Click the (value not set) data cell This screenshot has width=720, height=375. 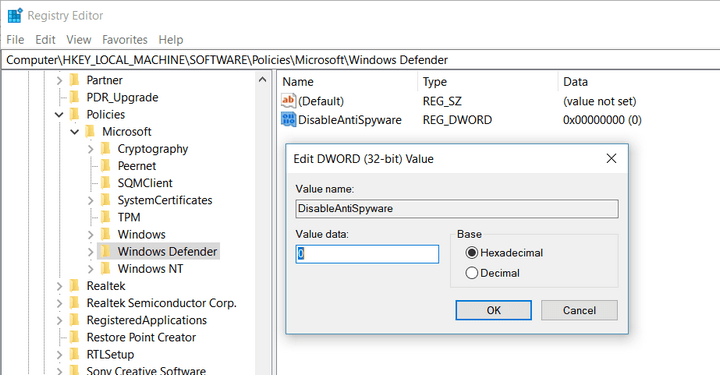click(x=600, y=101)
